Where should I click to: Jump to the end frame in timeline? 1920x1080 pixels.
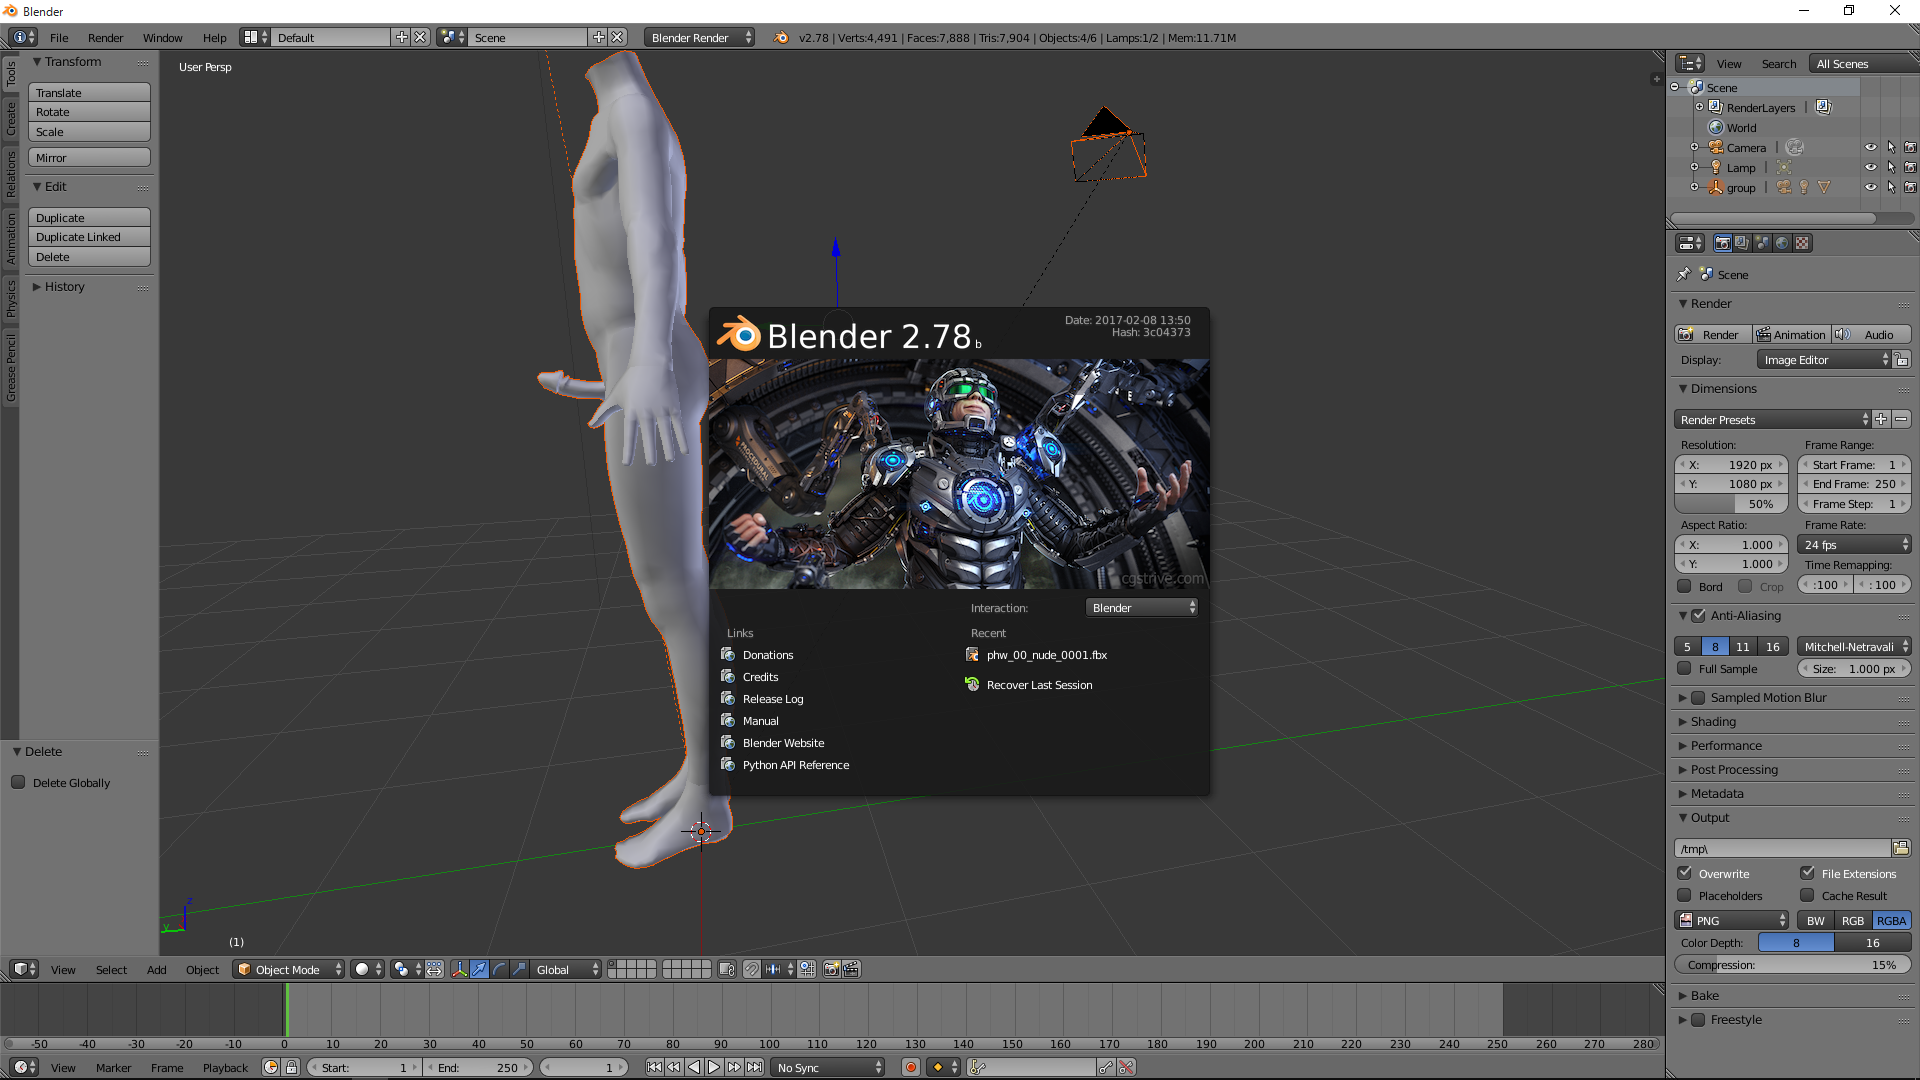[755, 1067]
